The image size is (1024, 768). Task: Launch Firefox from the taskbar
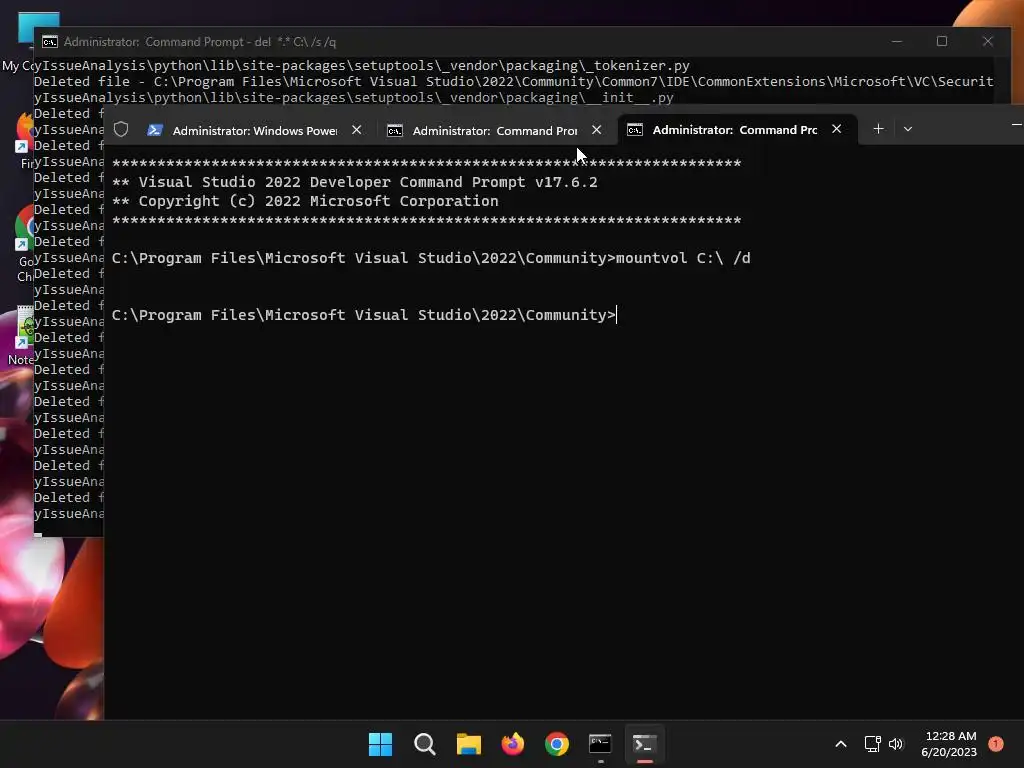[x=513, y=744]
